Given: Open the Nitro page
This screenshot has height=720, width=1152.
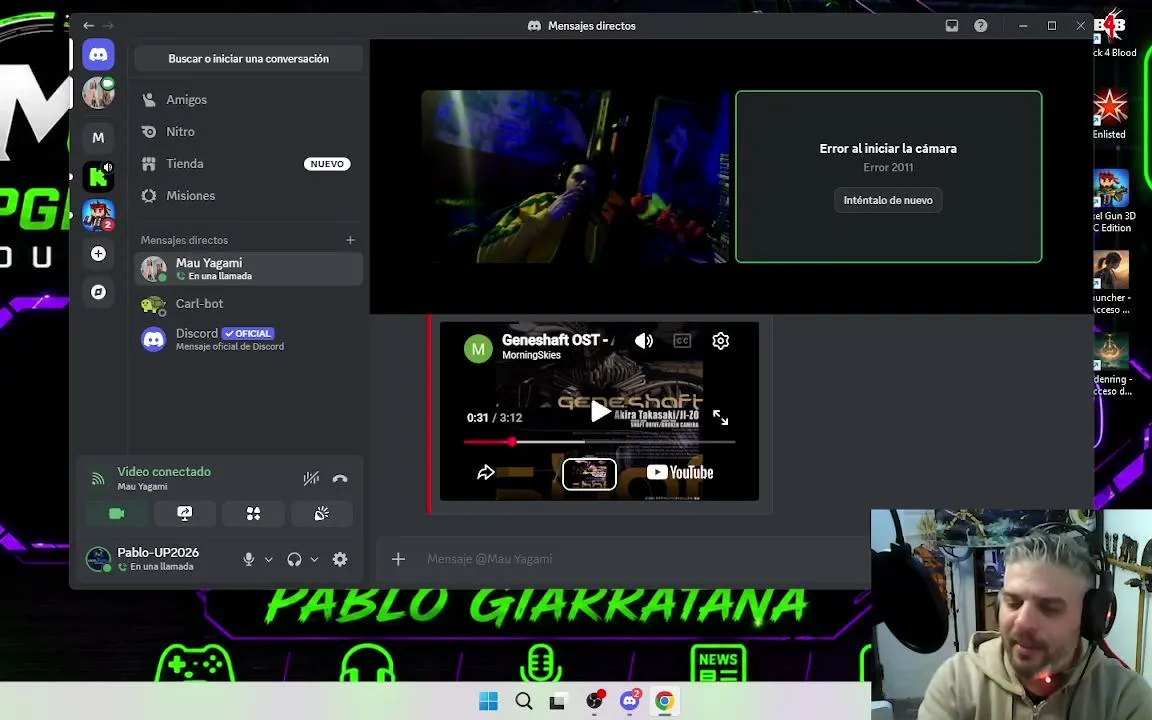Looking at the screenshot, I should [x=248, y=132].
